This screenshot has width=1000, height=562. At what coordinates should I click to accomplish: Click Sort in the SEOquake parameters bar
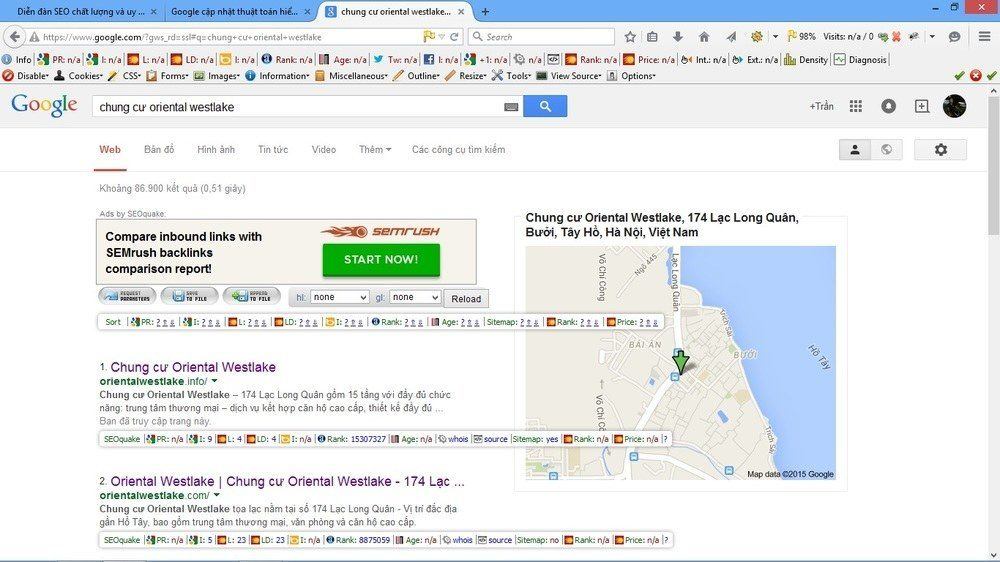pyautogui.click(x=113, y=322)
